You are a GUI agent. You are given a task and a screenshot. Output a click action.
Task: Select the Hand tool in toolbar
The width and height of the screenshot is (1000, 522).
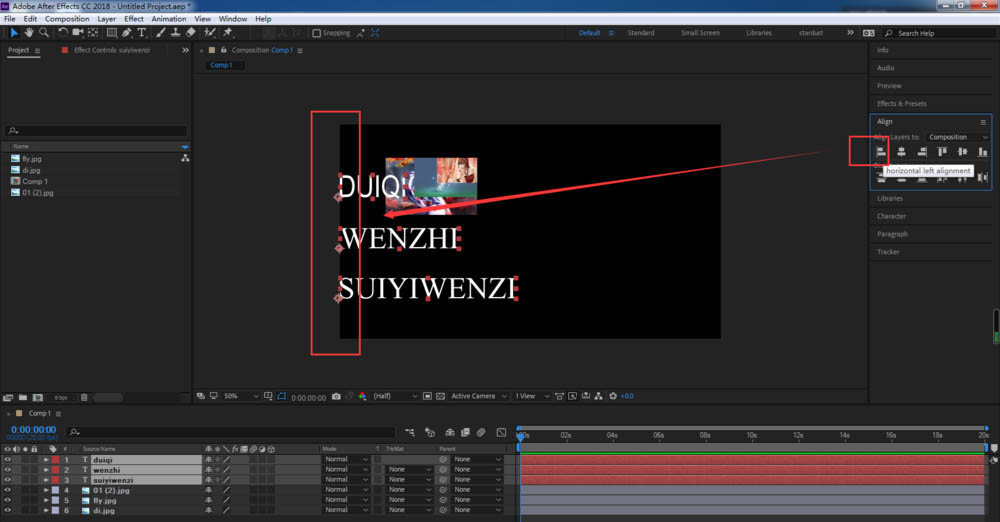pos(29,33)
